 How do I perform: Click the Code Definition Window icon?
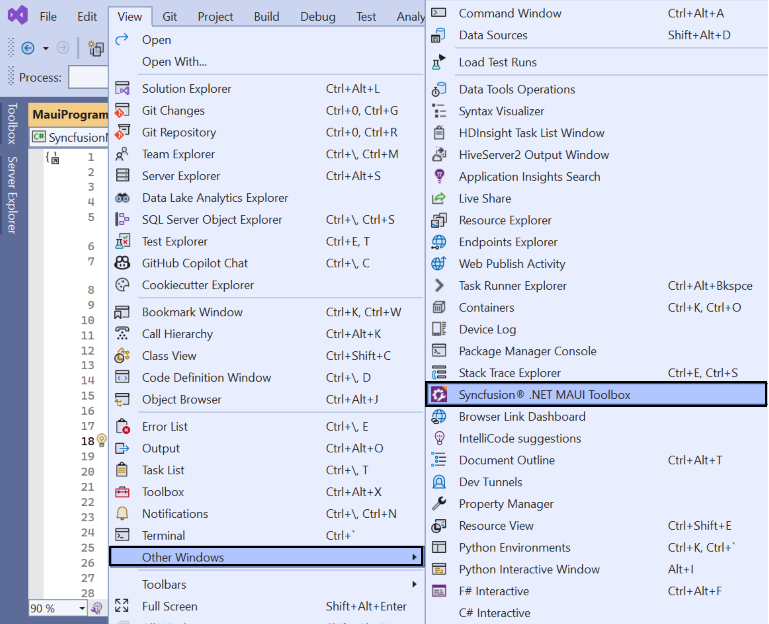(x=122, y=377)
